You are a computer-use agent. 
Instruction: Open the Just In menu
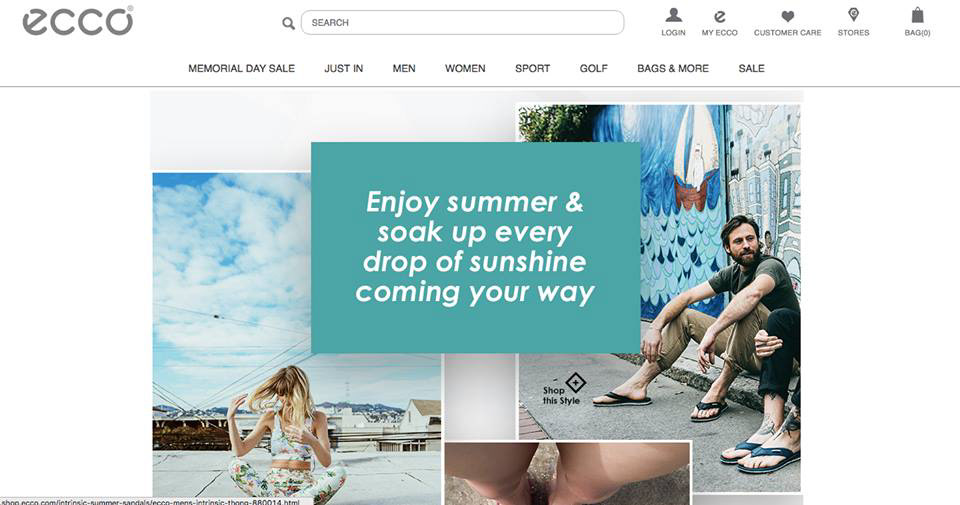point(343,69)
